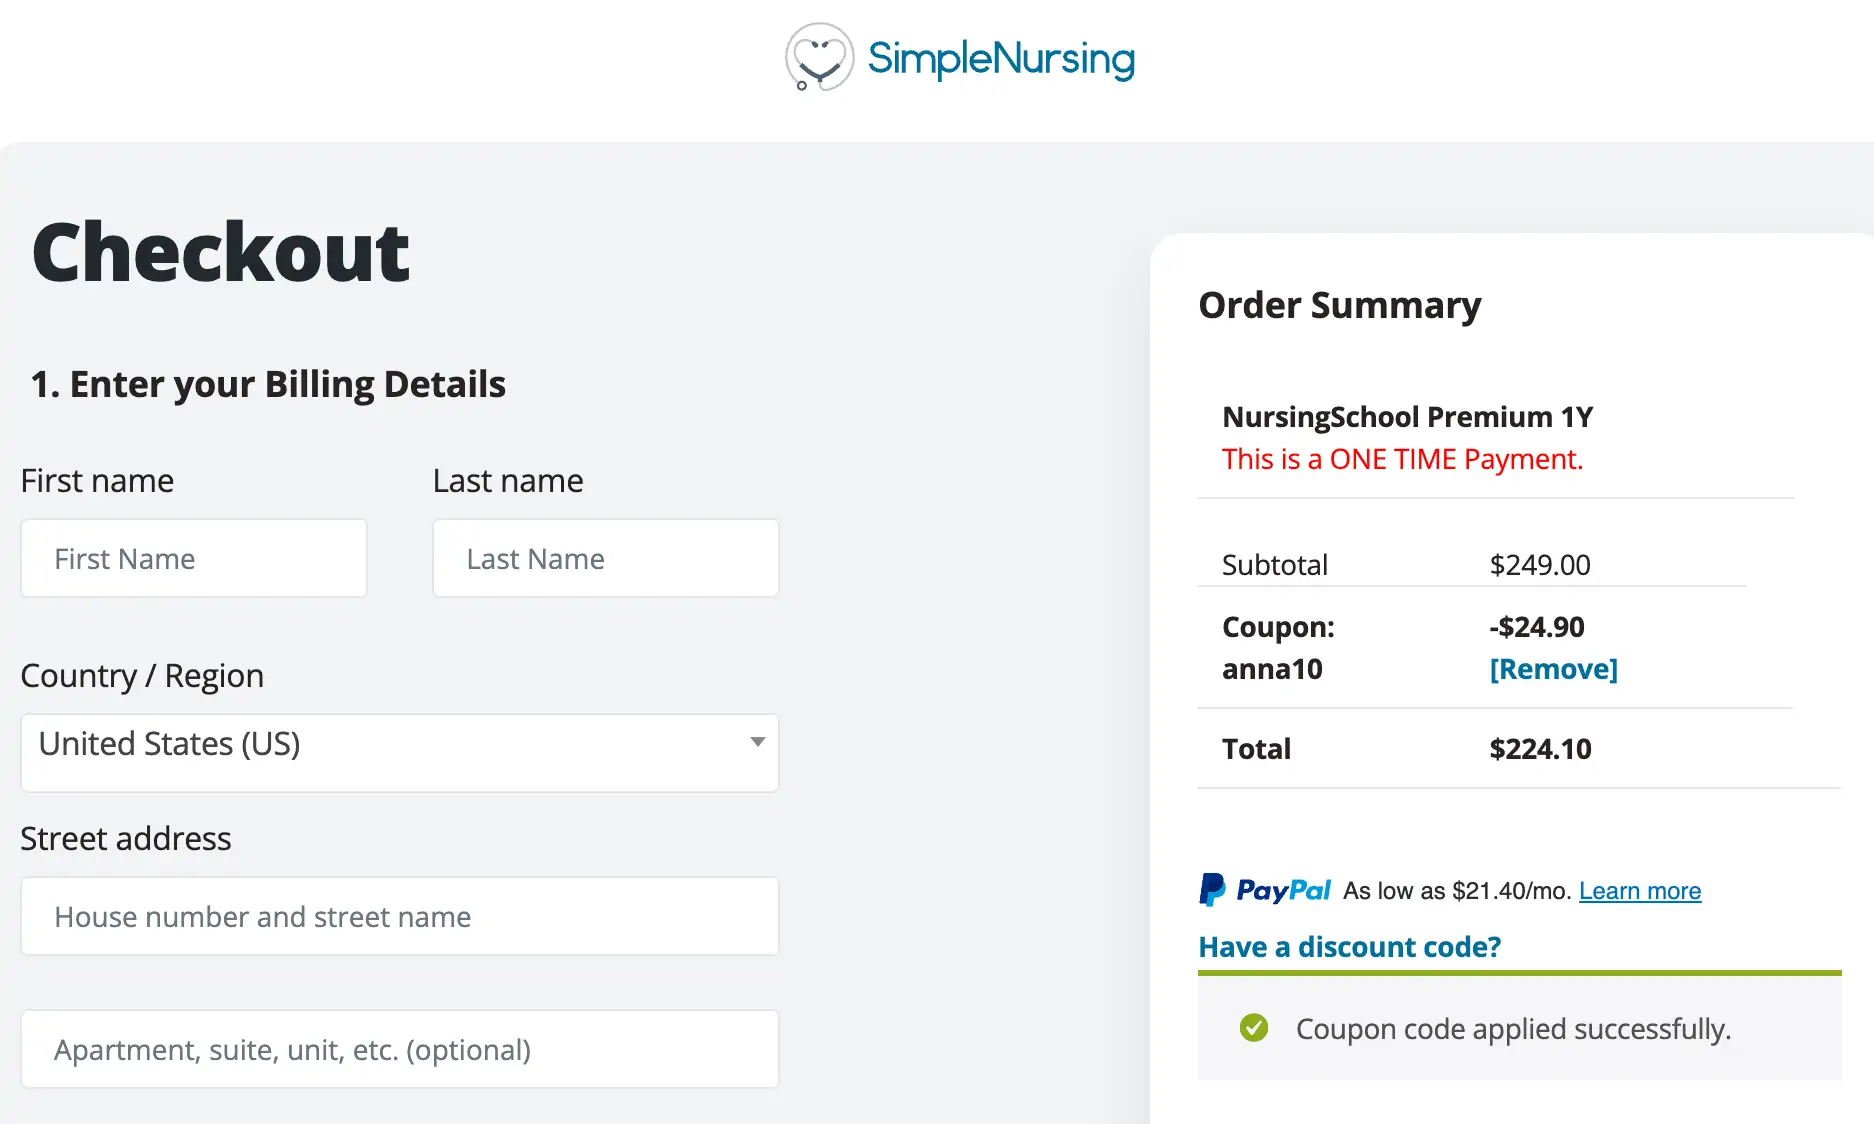
Task: Expand the Have a discount code? section
Action: [x=1349, y=947]
